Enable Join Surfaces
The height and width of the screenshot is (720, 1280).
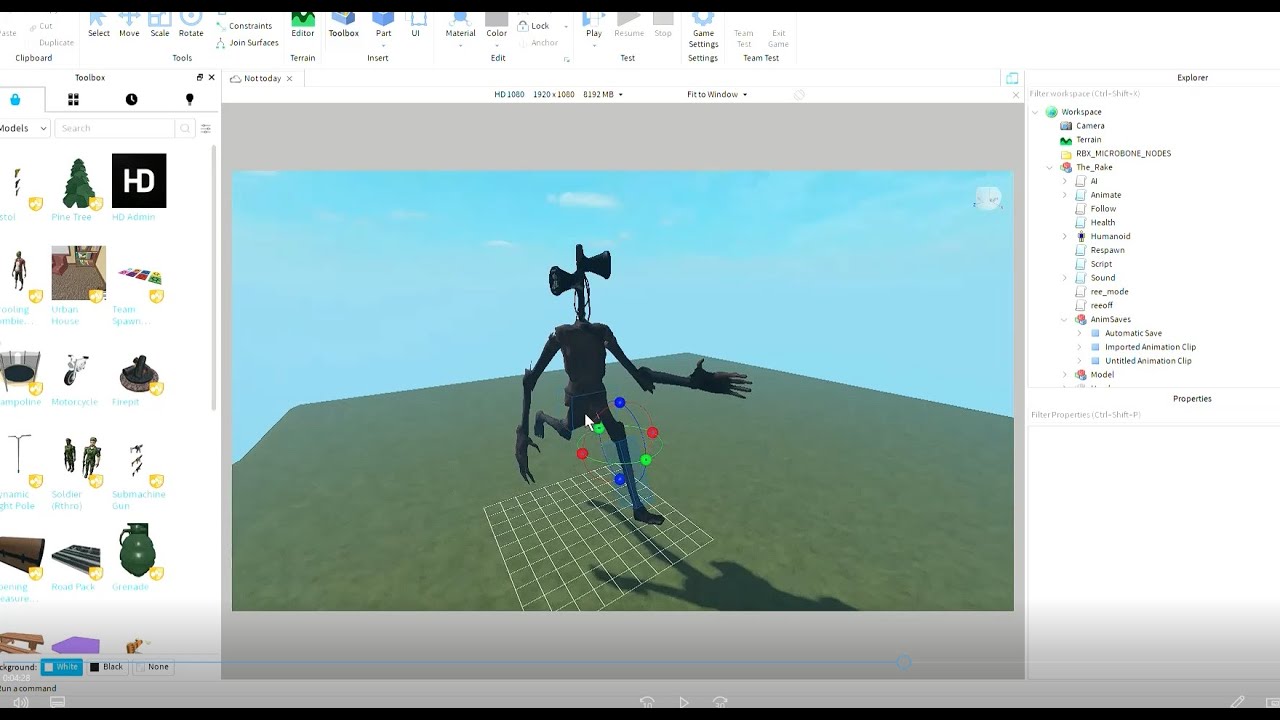coord(247,43)
